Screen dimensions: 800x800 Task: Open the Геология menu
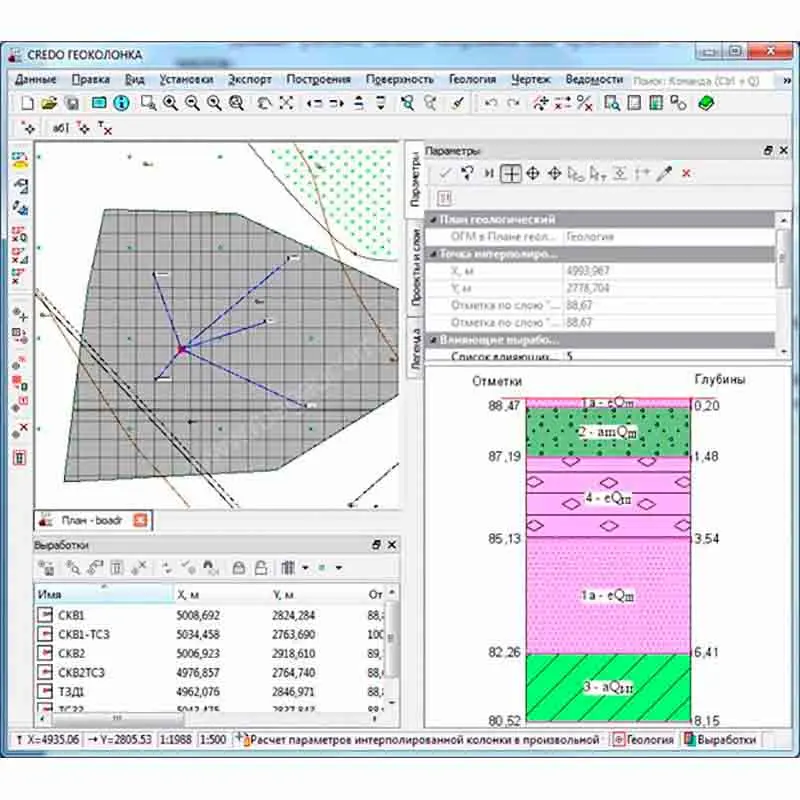pos(472,79)
